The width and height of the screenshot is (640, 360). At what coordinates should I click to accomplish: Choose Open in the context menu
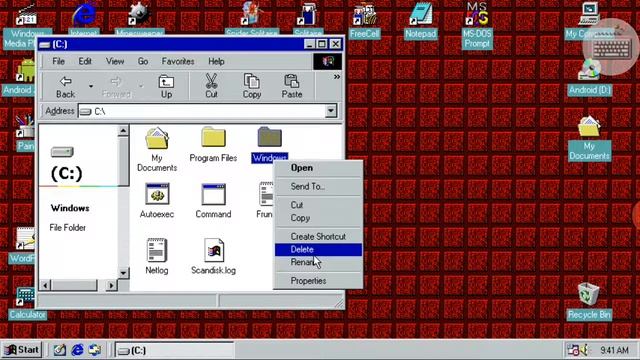[318, 168]
